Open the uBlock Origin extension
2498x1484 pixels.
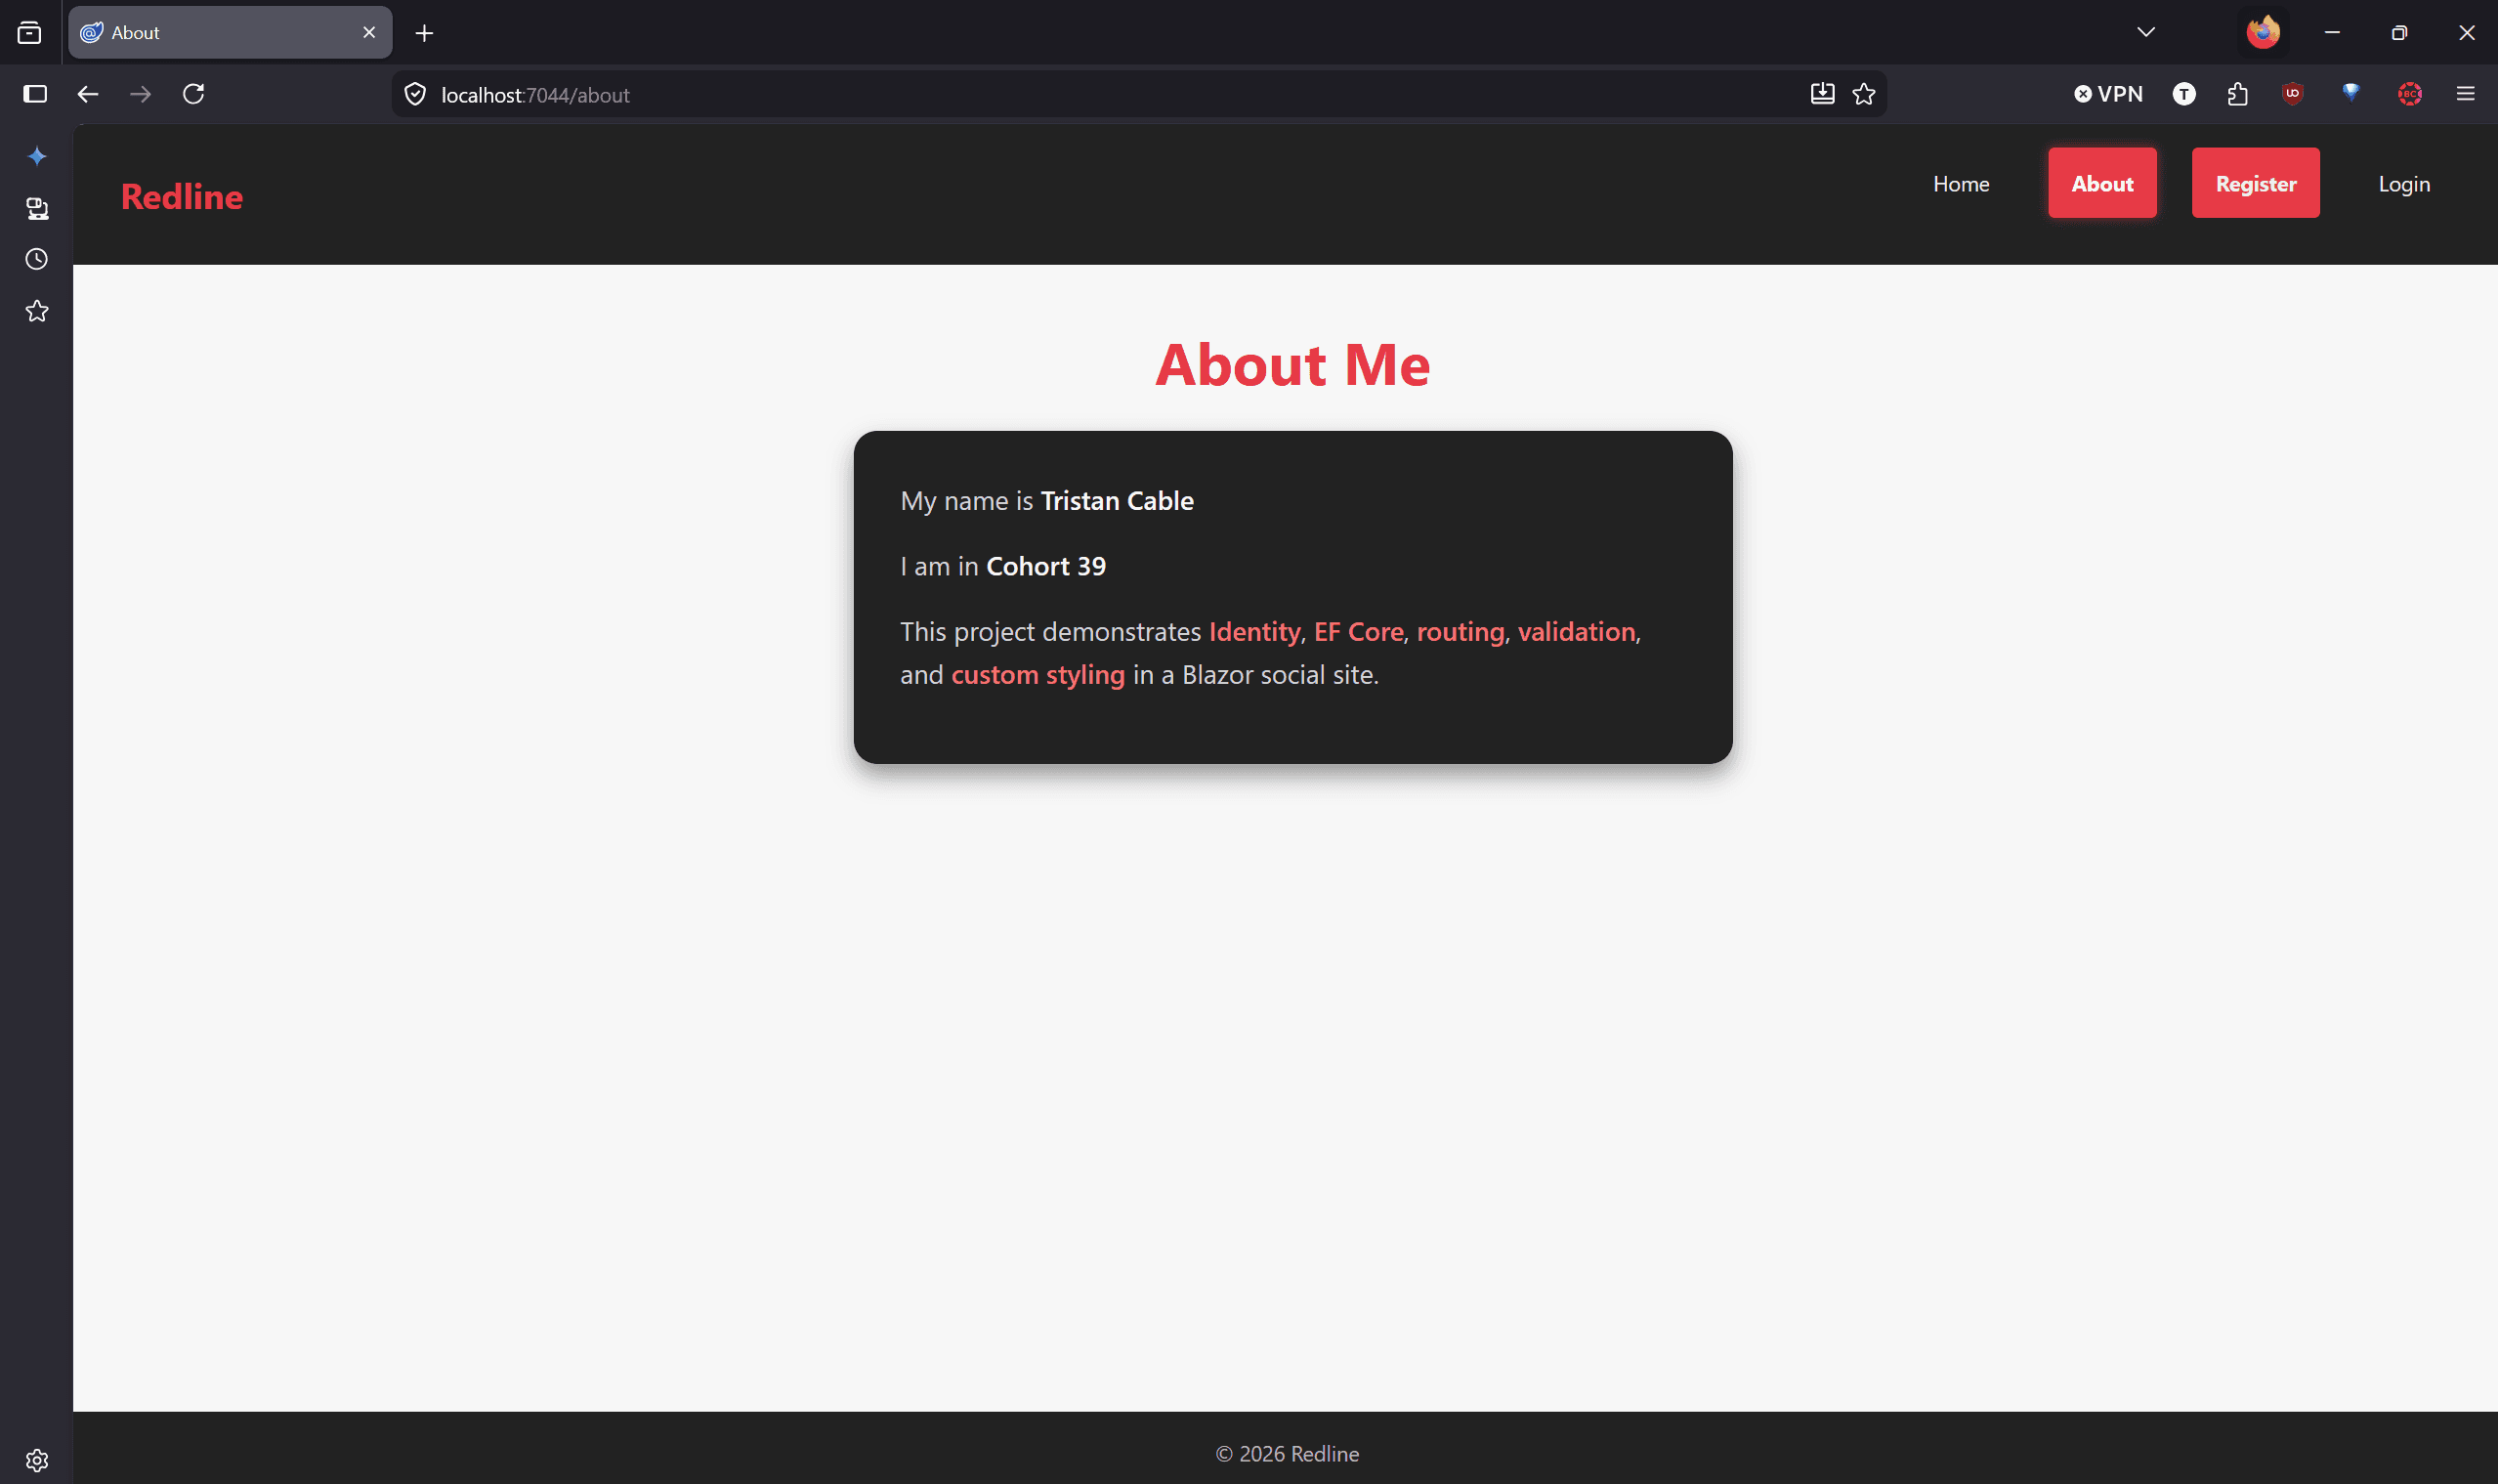click(x=2293, y=94)
